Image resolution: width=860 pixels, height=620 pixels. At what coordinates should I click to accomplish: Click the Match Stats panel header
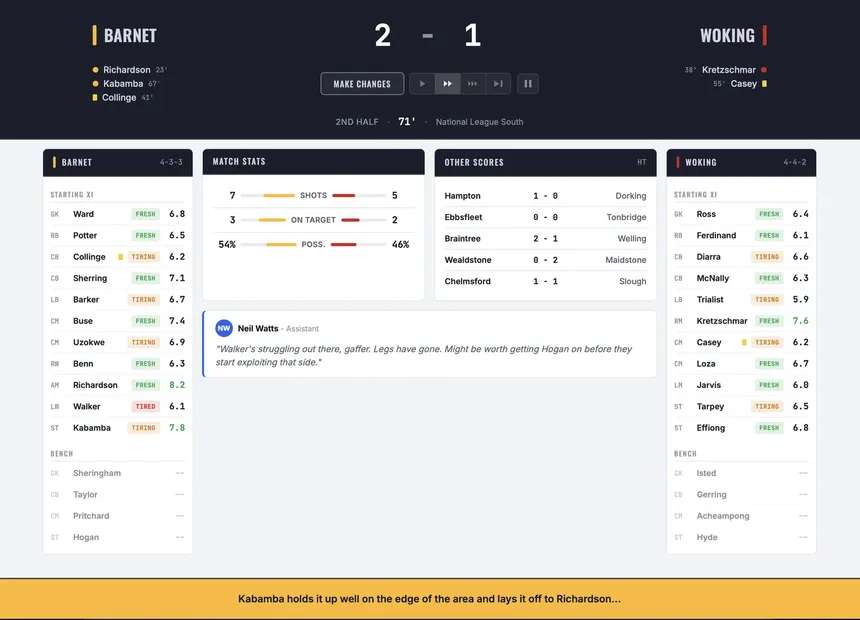pos(313,162)
